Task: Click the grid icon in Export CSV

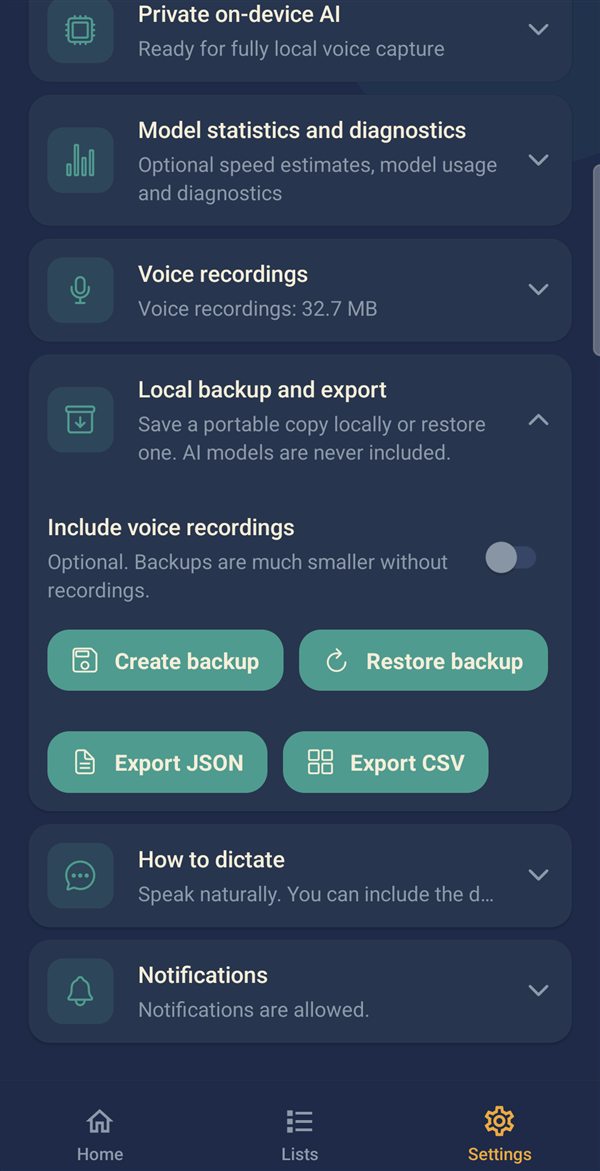Action: click(x=320, y=762)
